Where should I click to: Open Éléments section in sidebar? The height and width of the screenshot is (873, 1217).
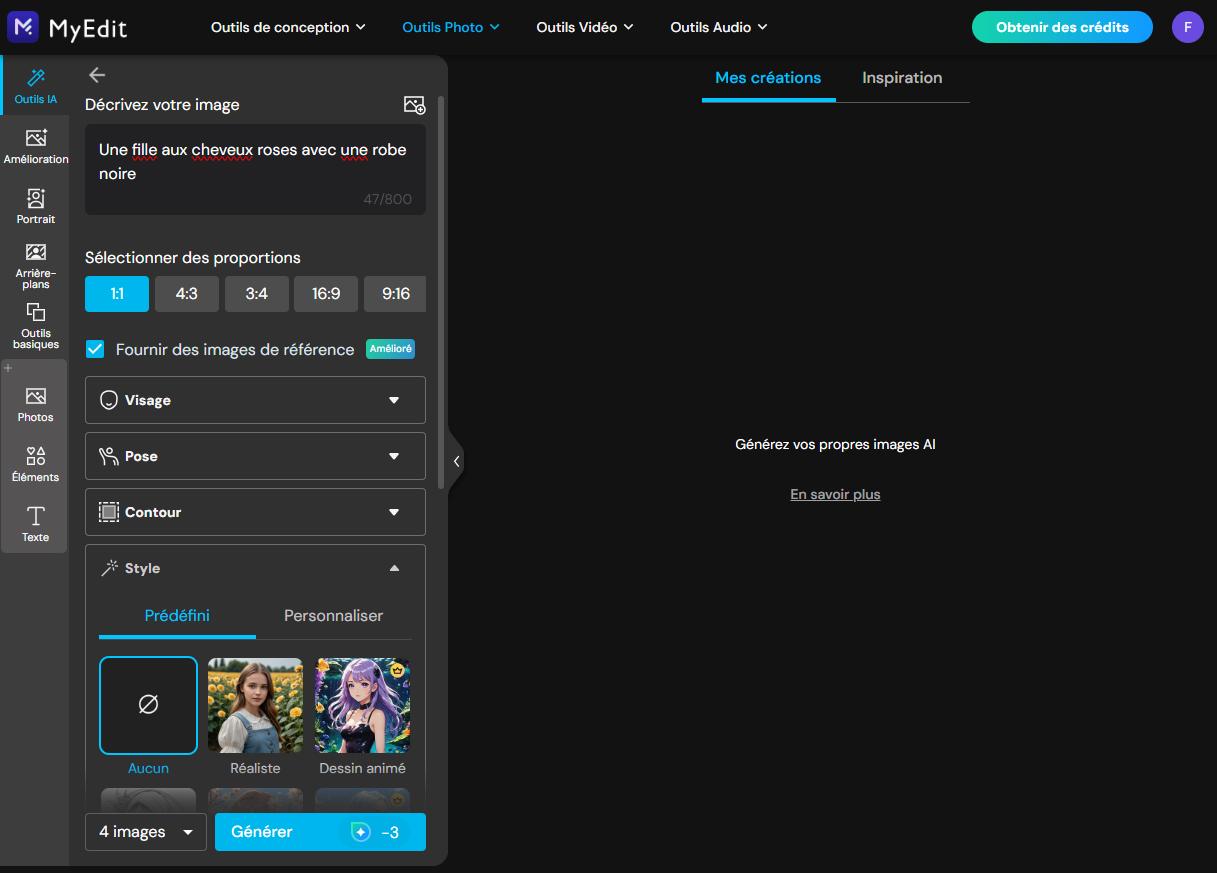coord(36,464)
